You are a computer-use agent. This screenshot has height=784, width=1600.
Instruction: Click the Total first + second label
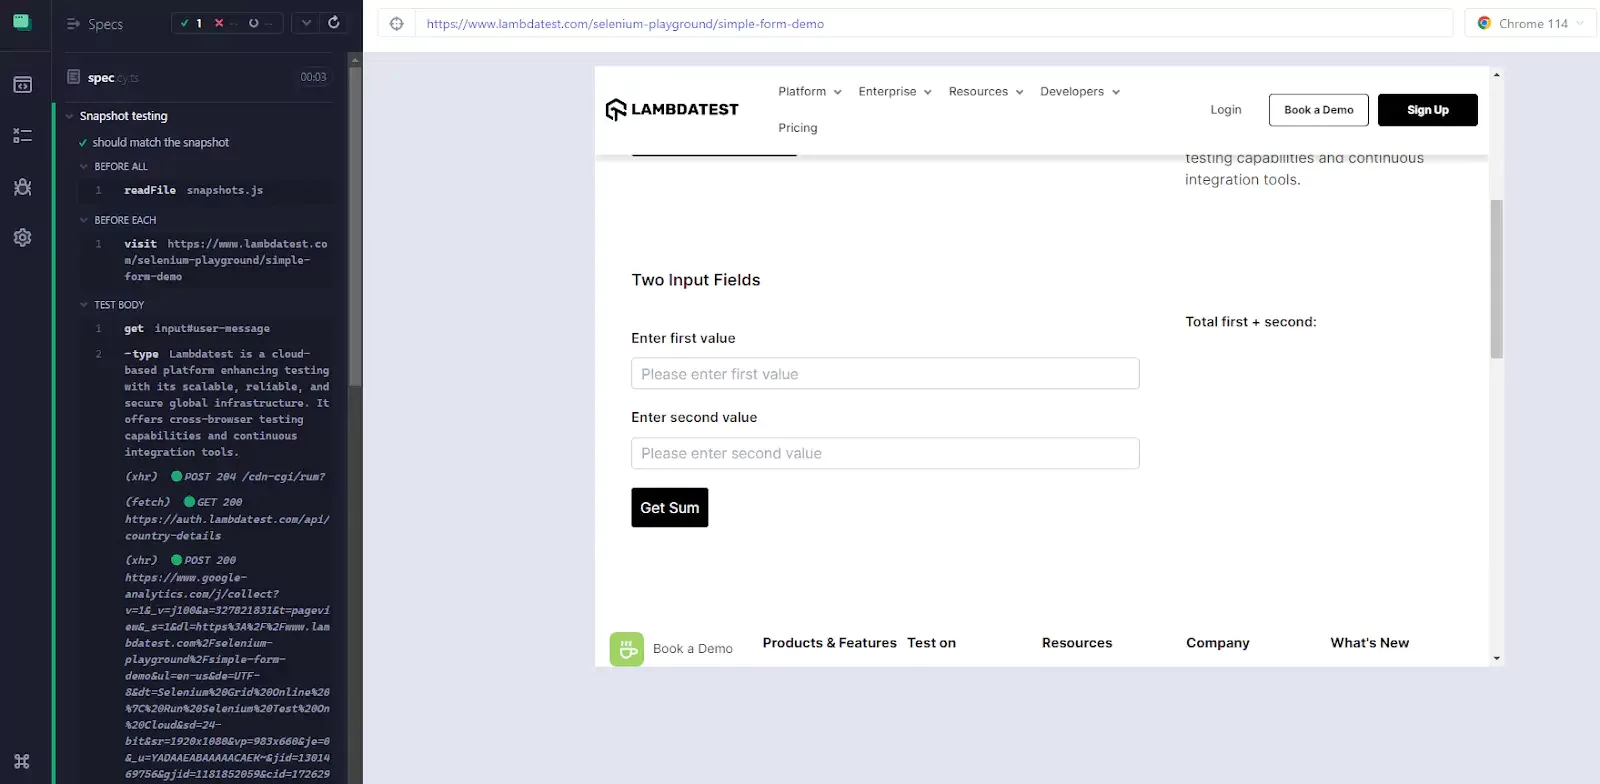[1251, 322]
